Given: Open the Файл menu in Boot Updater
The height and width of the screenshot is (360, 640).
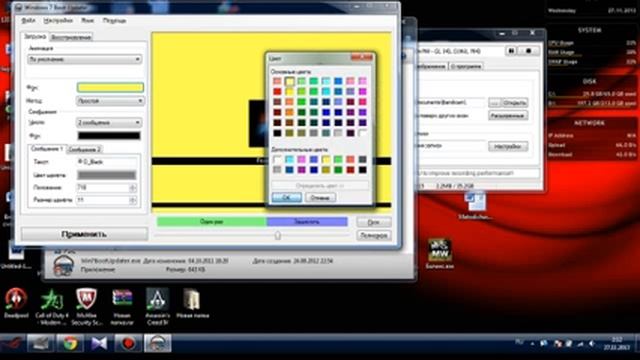Looking at the screenshot, I should click(28, 20).
